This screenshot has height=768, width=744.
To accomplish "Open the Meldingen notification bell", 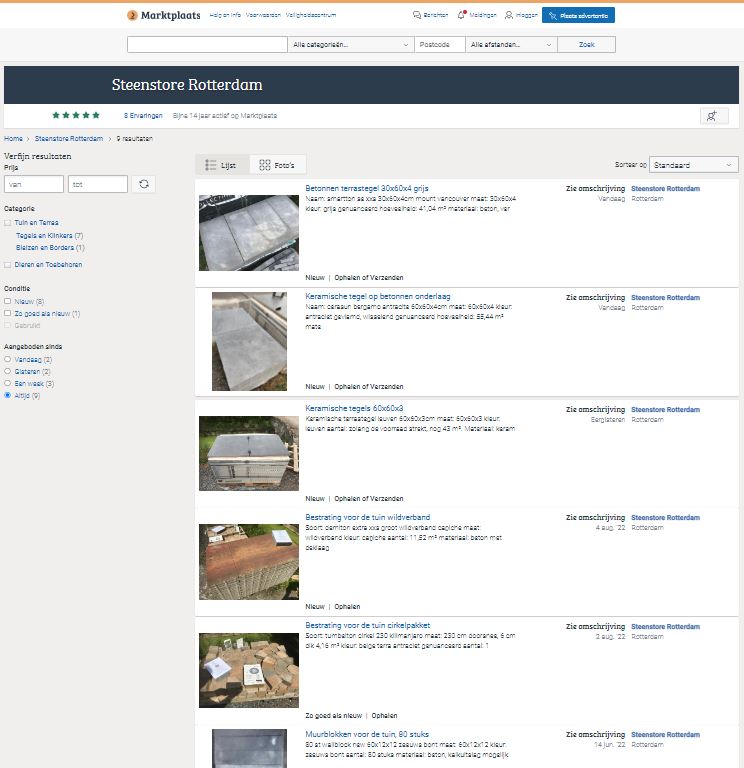I will pos(461,15).
